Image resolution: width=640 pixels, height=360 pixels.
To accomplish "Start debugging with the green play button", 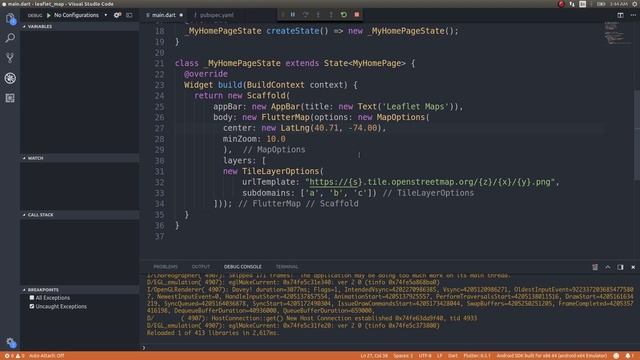I will (x=49, y=15).
